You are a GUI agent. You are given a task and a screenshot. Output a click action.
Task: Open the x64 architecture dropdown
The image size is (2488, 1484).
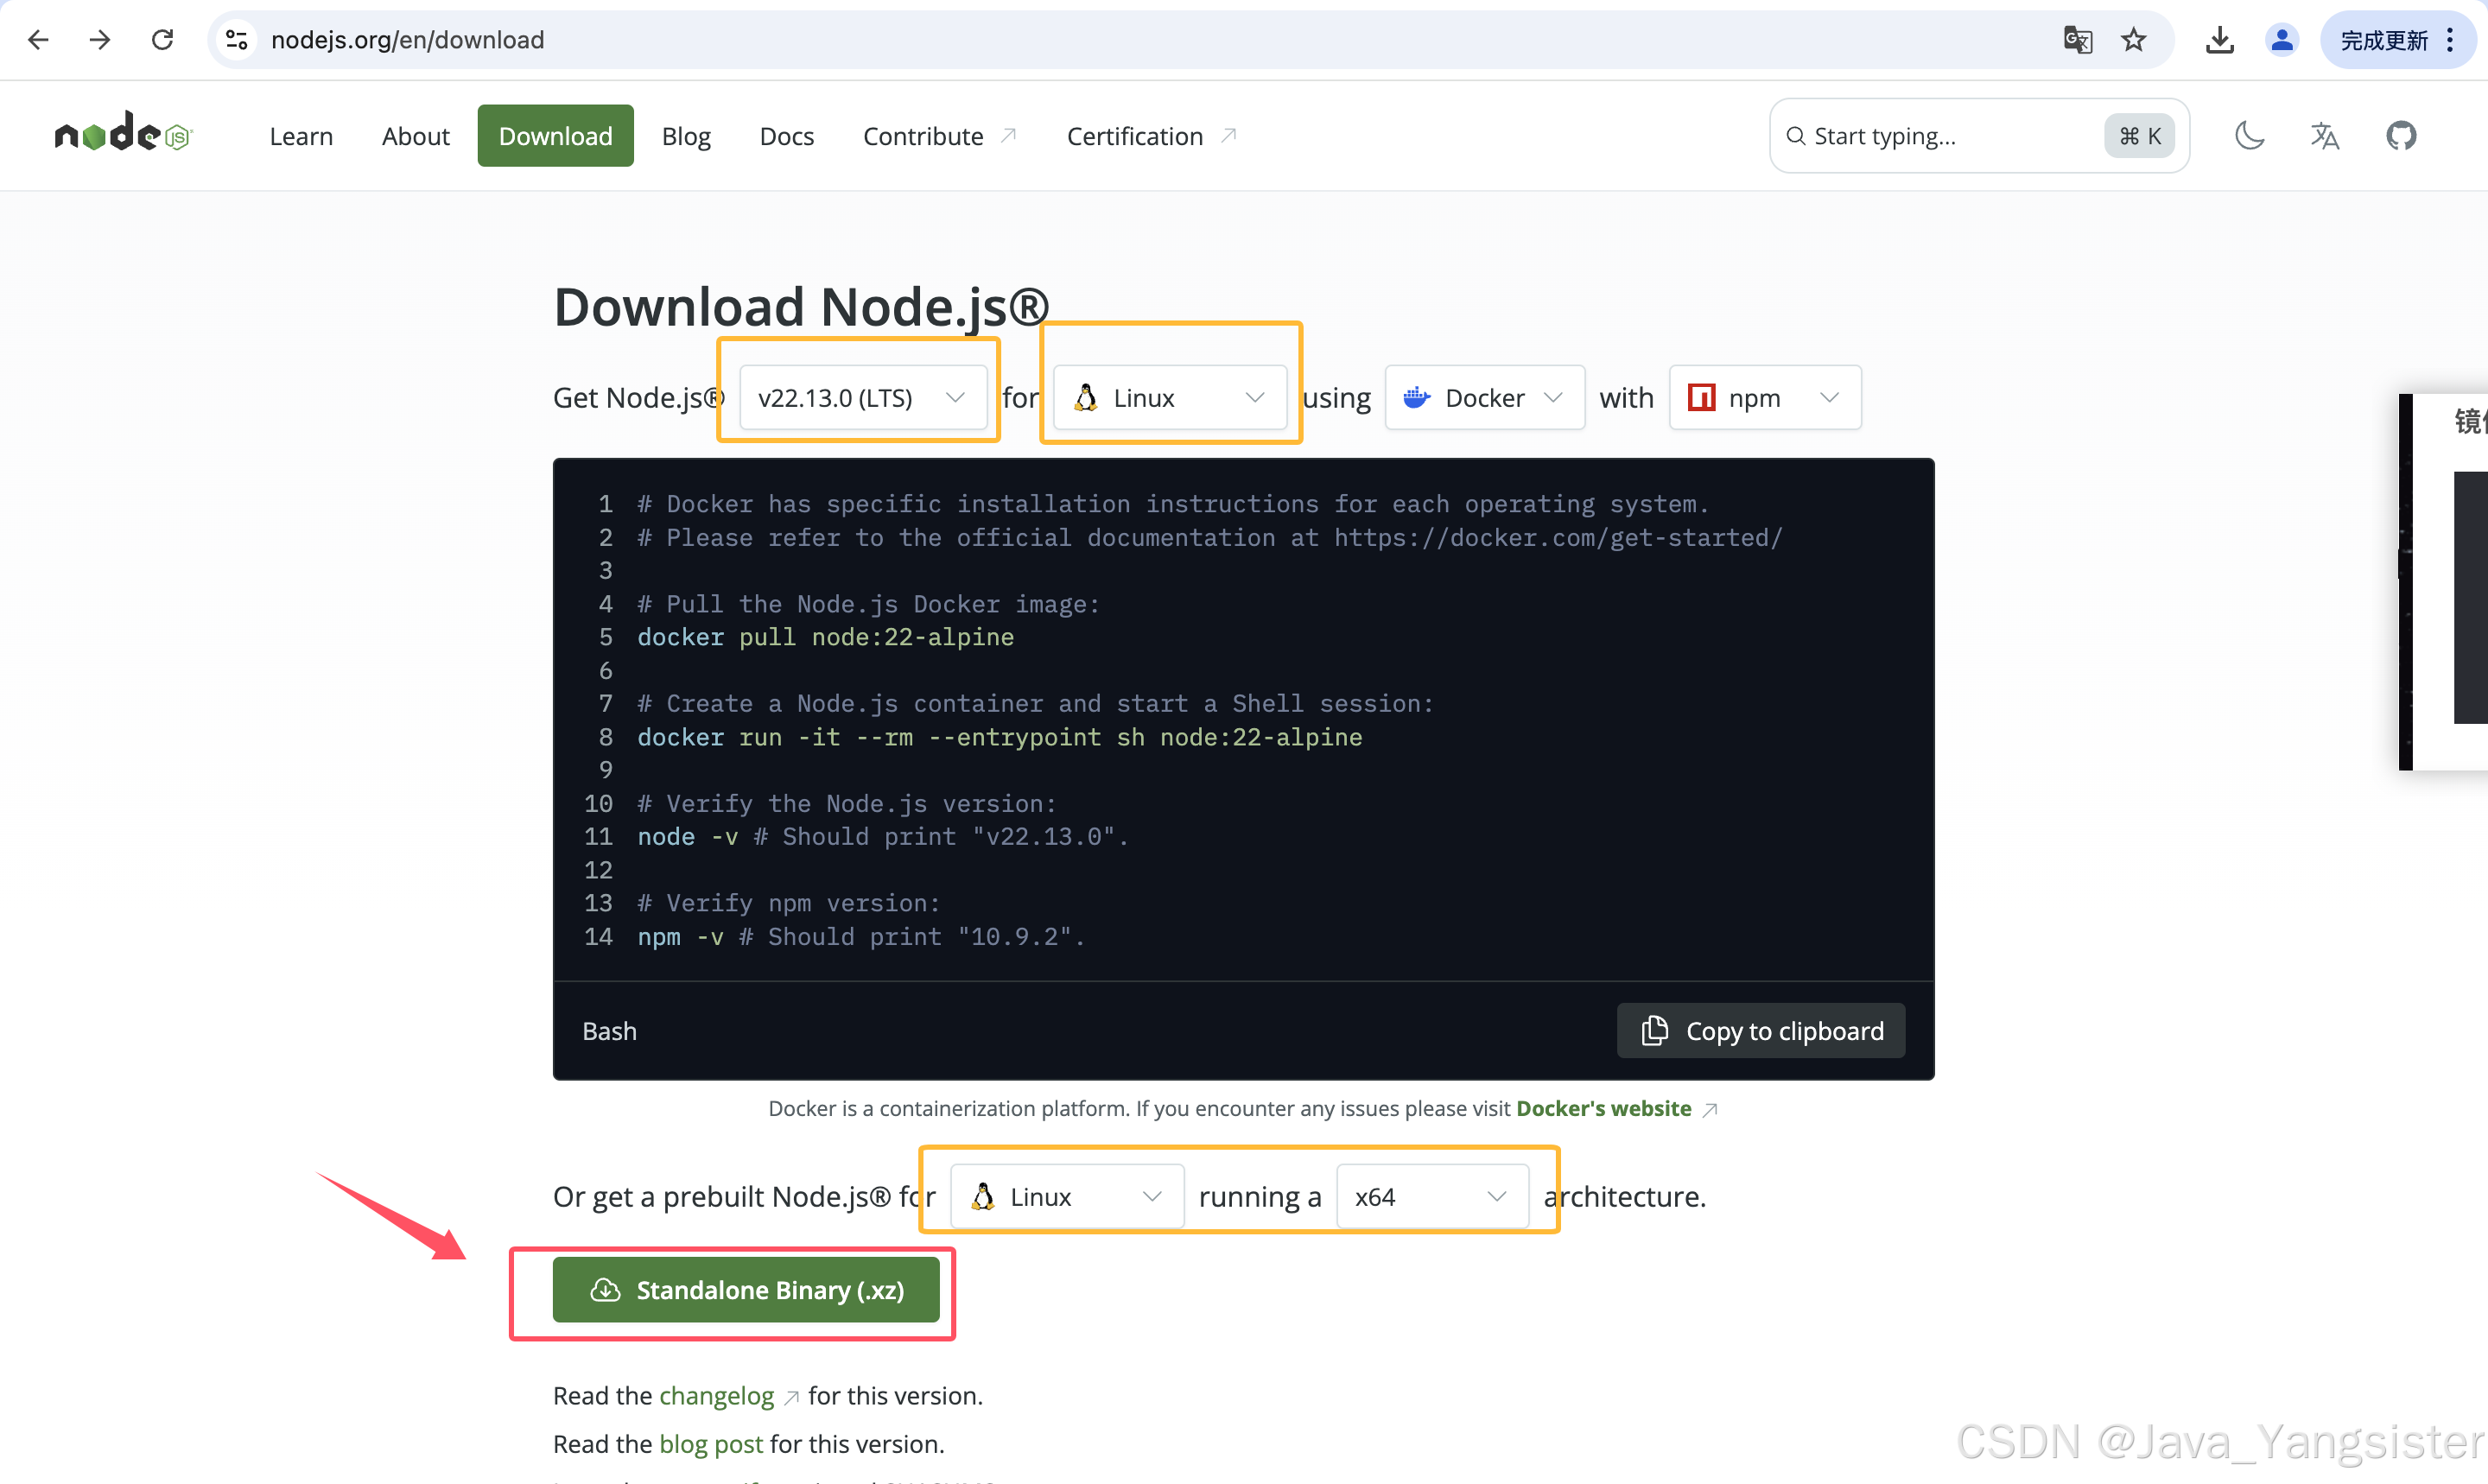(x=1431, y=1197)
